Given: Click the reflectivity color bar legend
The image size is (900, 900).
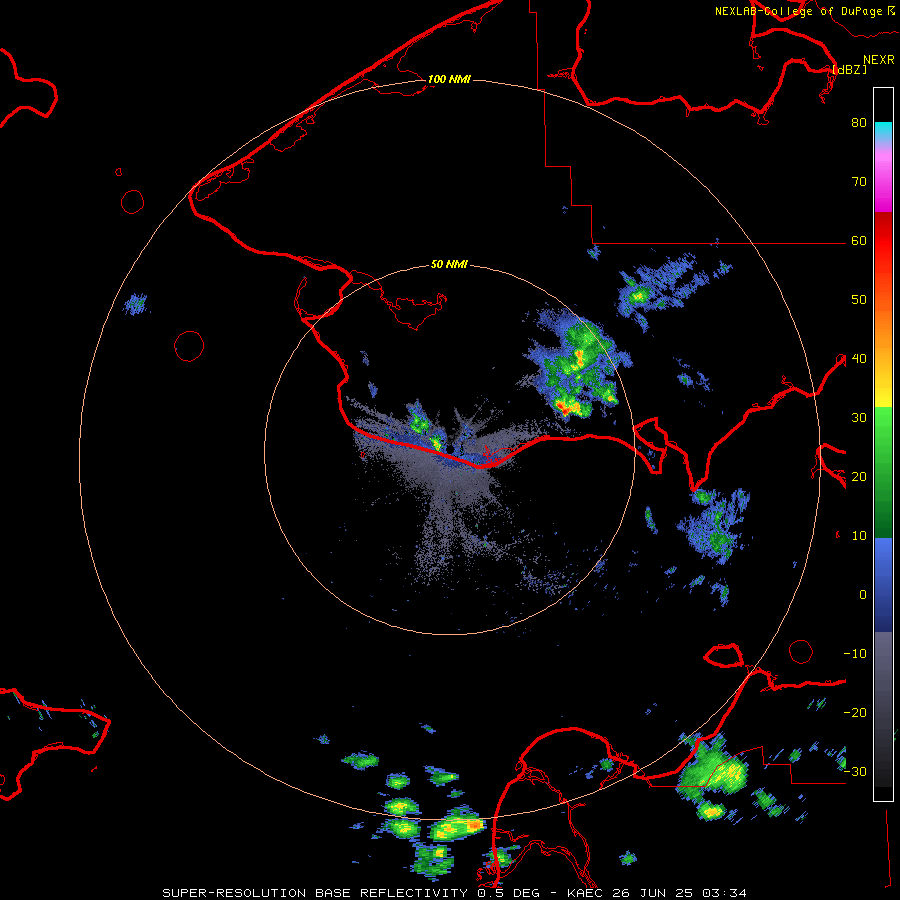Looking at the screenshot, I should [883, 444].
